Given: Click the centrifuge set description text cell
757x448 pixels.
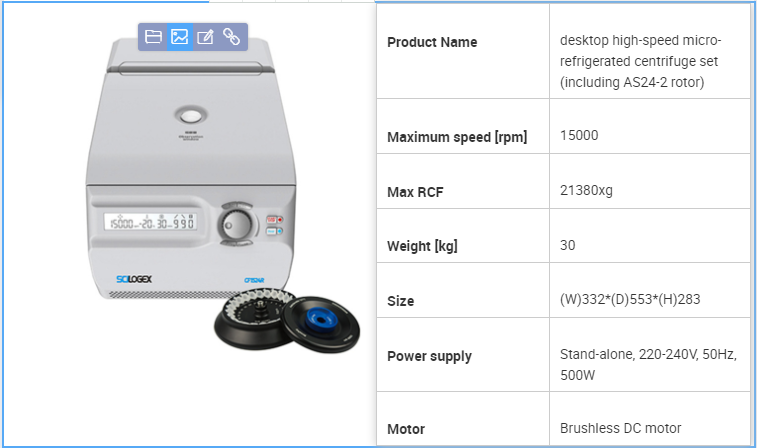Looking at the screenshot, I should tap(650, 51).
